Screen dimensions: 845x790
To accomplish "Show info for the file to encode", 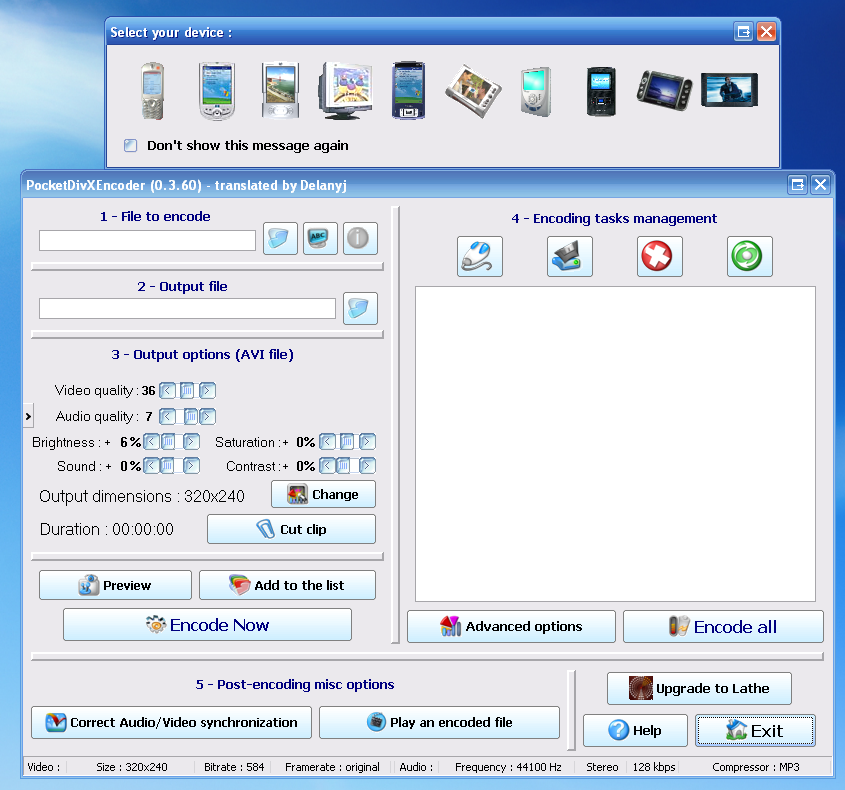I will tap(360, 238).
